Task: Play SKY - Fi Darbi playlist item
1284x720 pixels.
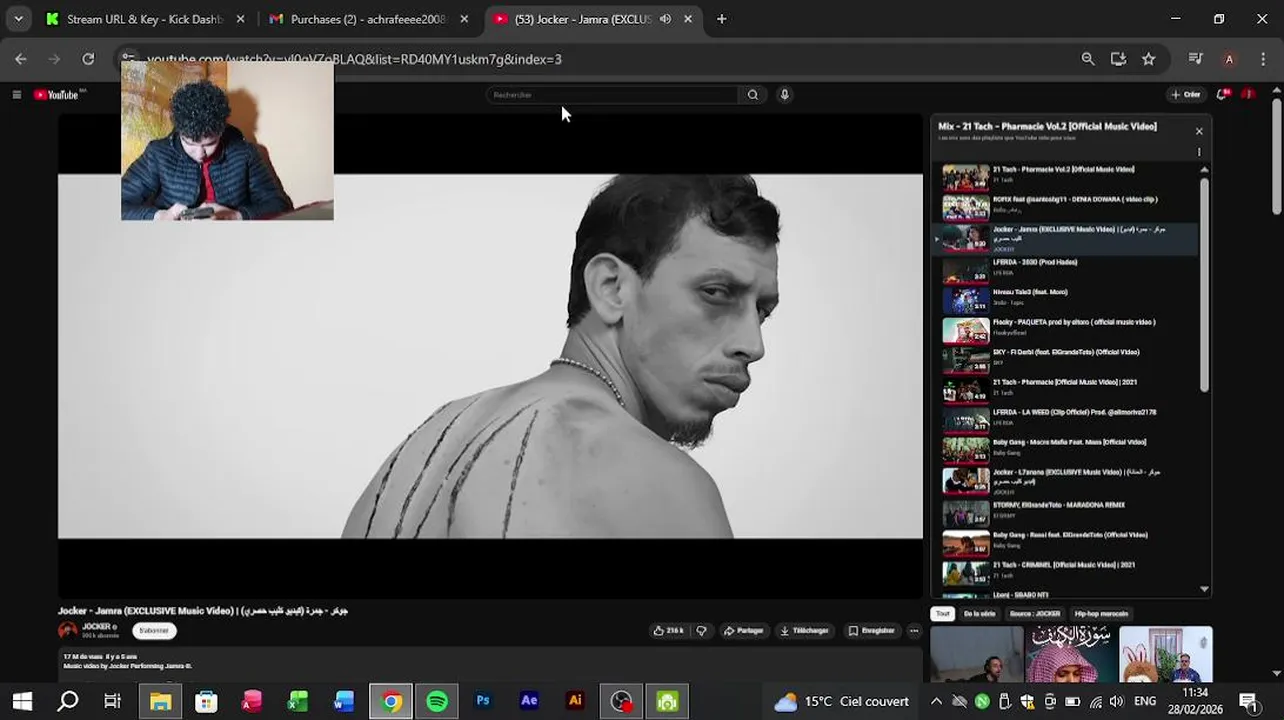Action: (1065, 359)
